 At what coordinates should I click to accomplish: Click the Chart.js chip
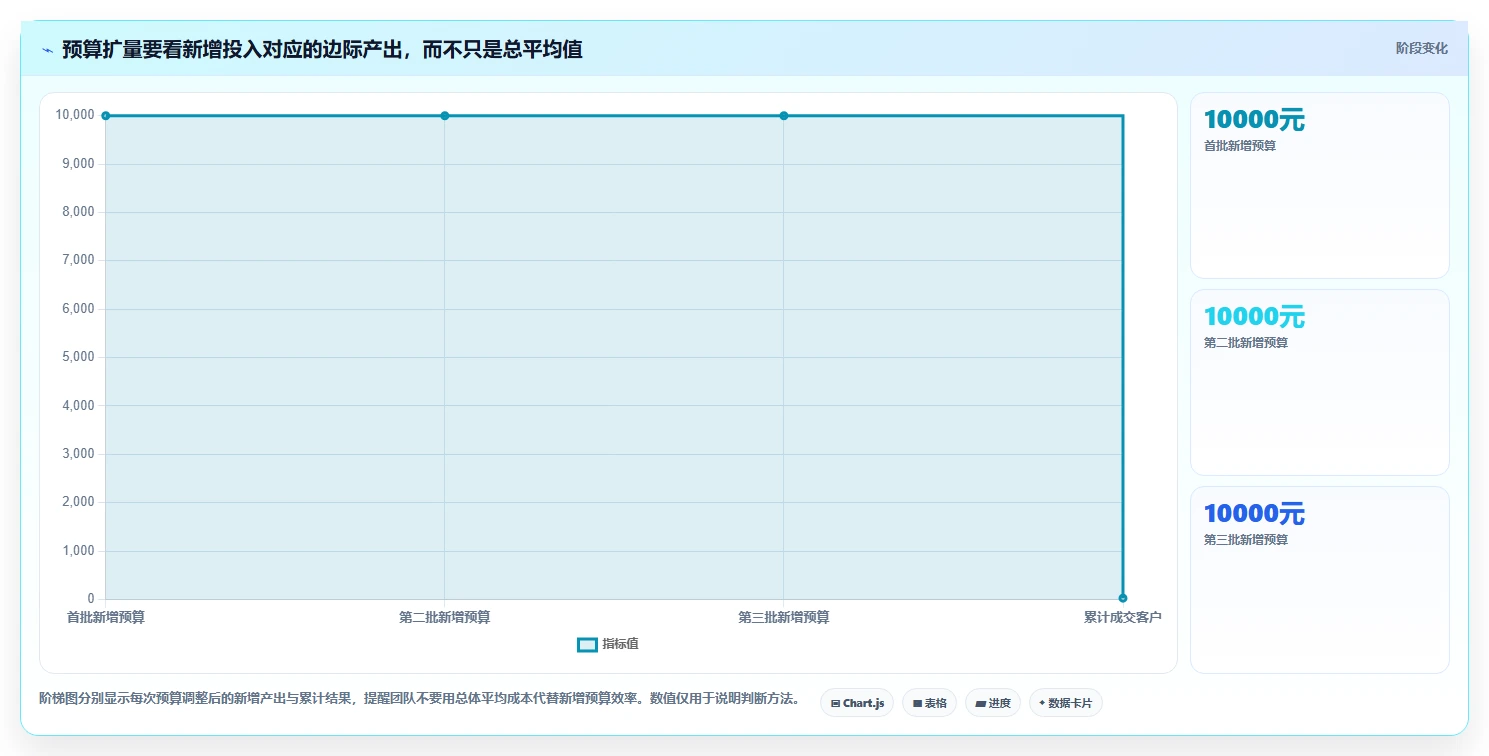point(857,703)
